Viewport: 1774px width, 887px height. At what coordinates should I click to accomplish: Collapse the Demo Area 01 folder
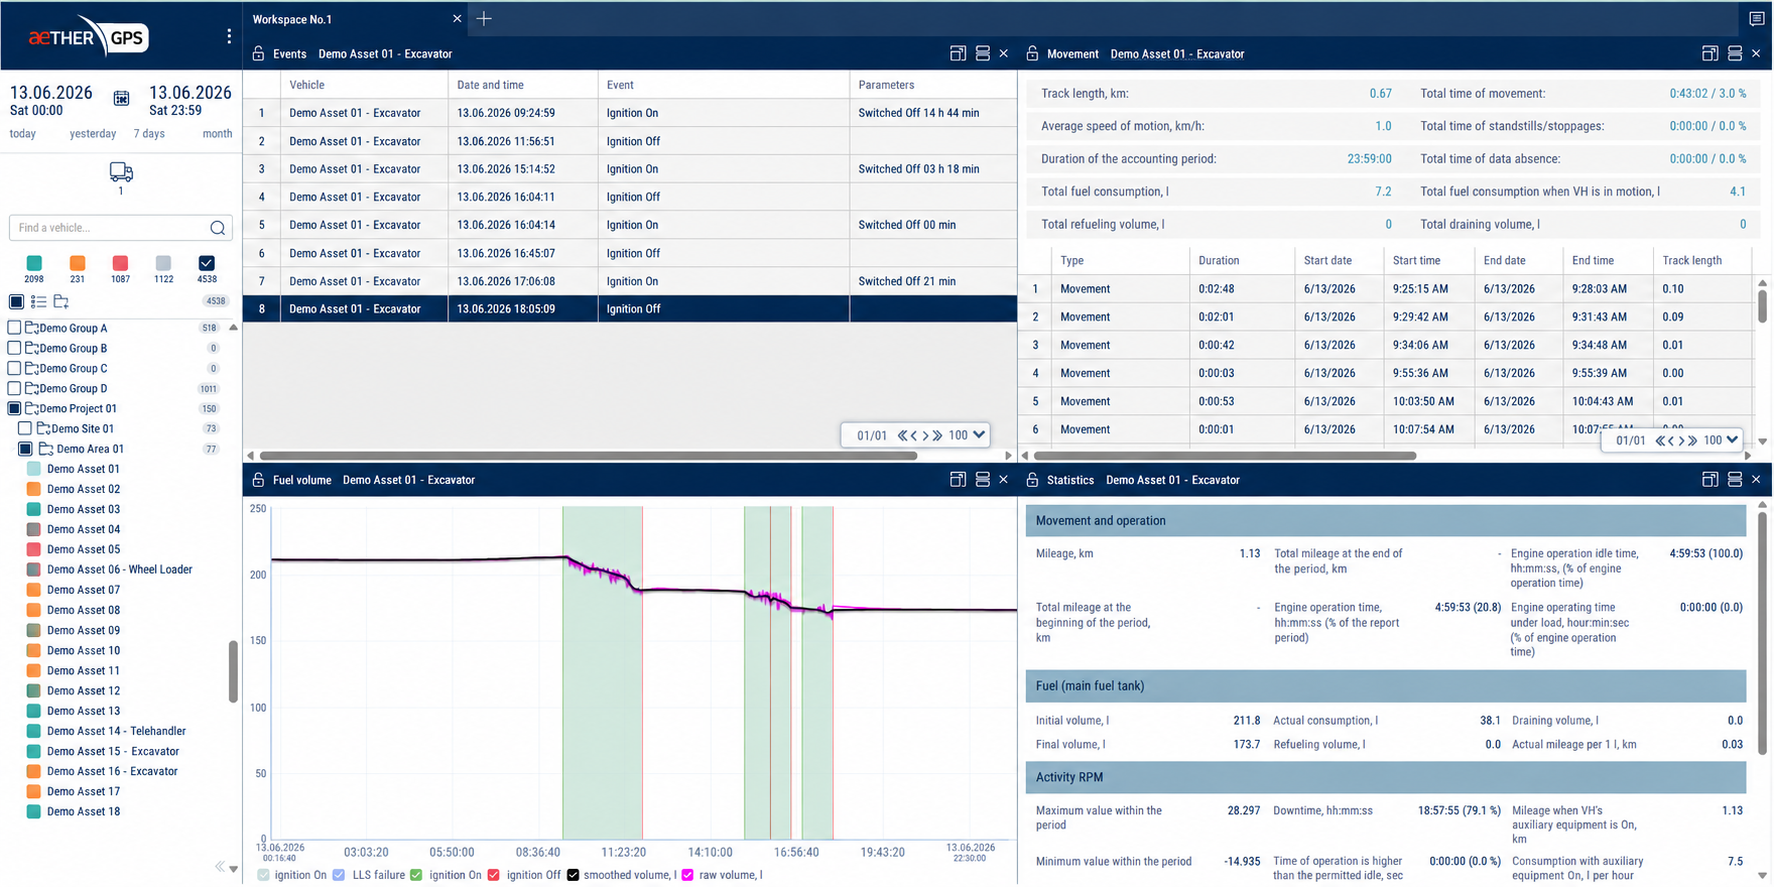coord(45,449)
